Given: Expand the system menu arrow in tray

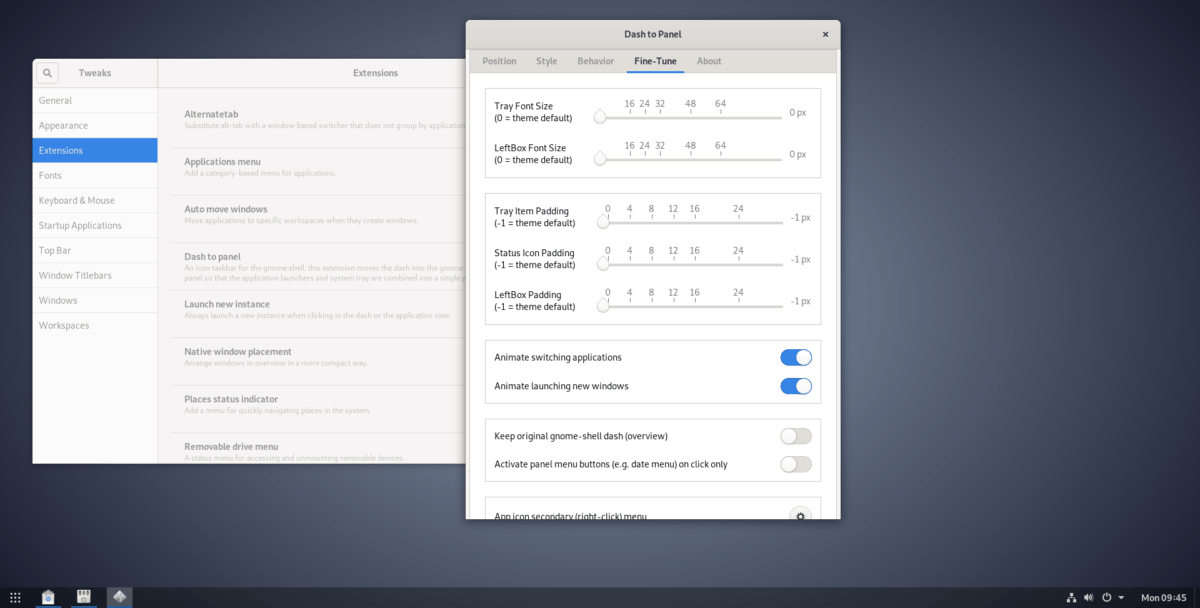Looking at the screenshot, I should pyautogui.click(x=1121, y=597).
